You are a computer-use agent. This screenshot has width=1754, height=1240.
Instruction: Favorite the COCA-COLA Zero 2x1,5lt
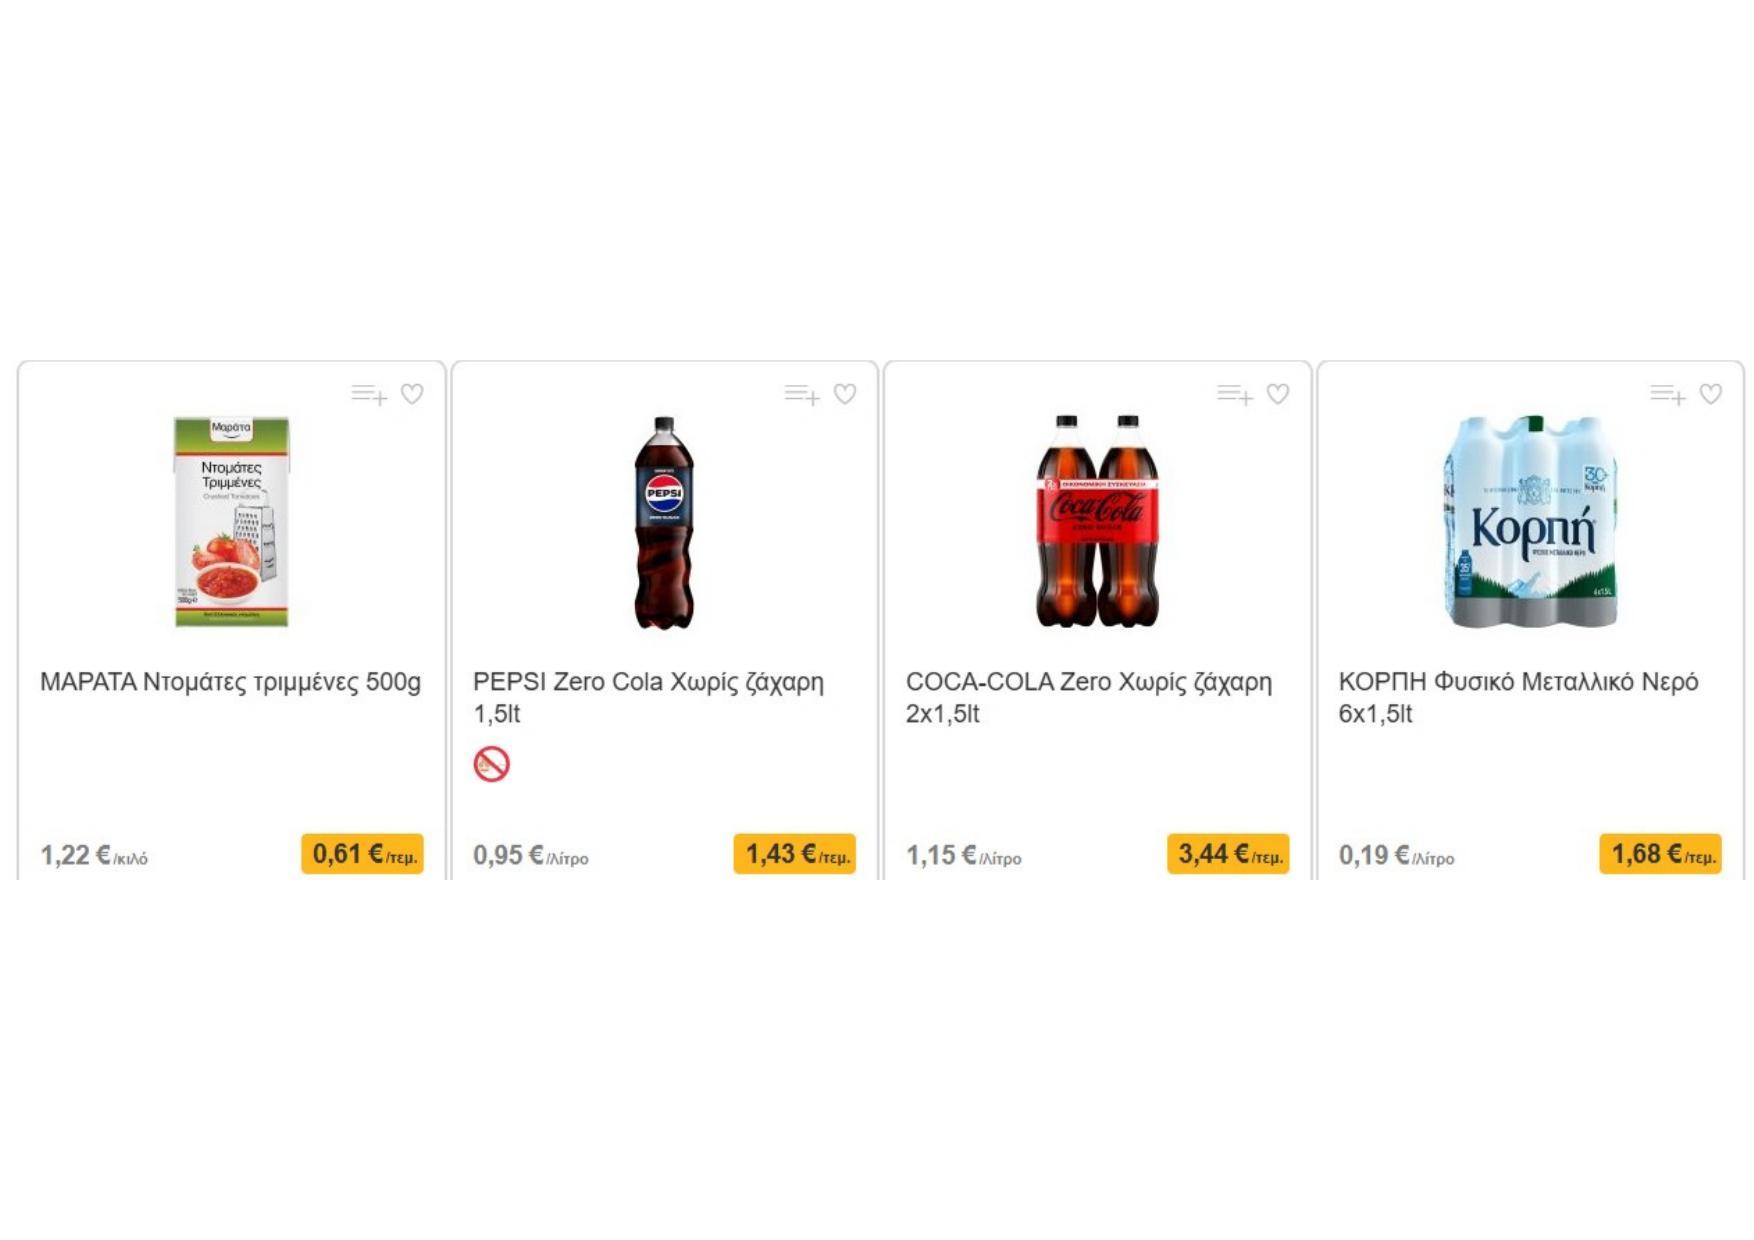point(1278,395)
